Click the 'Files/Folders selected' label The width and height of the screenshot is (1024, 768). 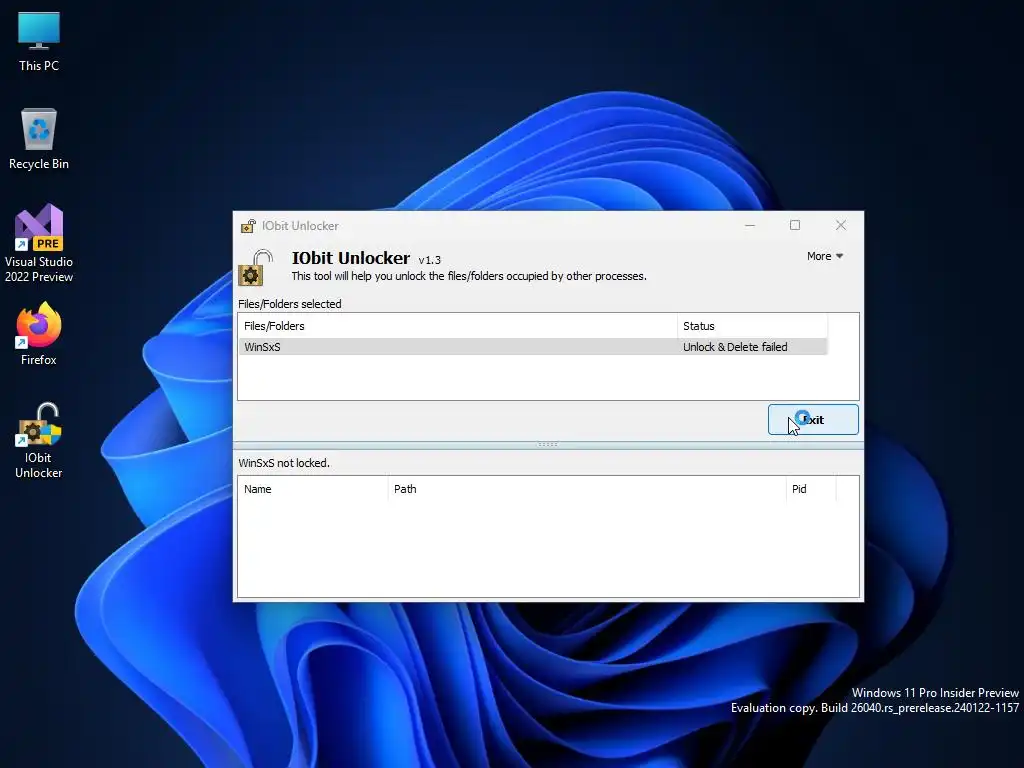(x=289, y=304)
